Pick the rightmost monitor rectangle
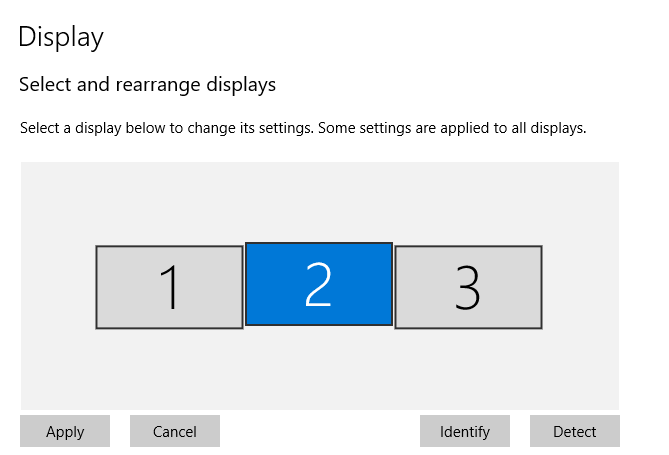Screen dimensions: 669x455 click(468, 287)
